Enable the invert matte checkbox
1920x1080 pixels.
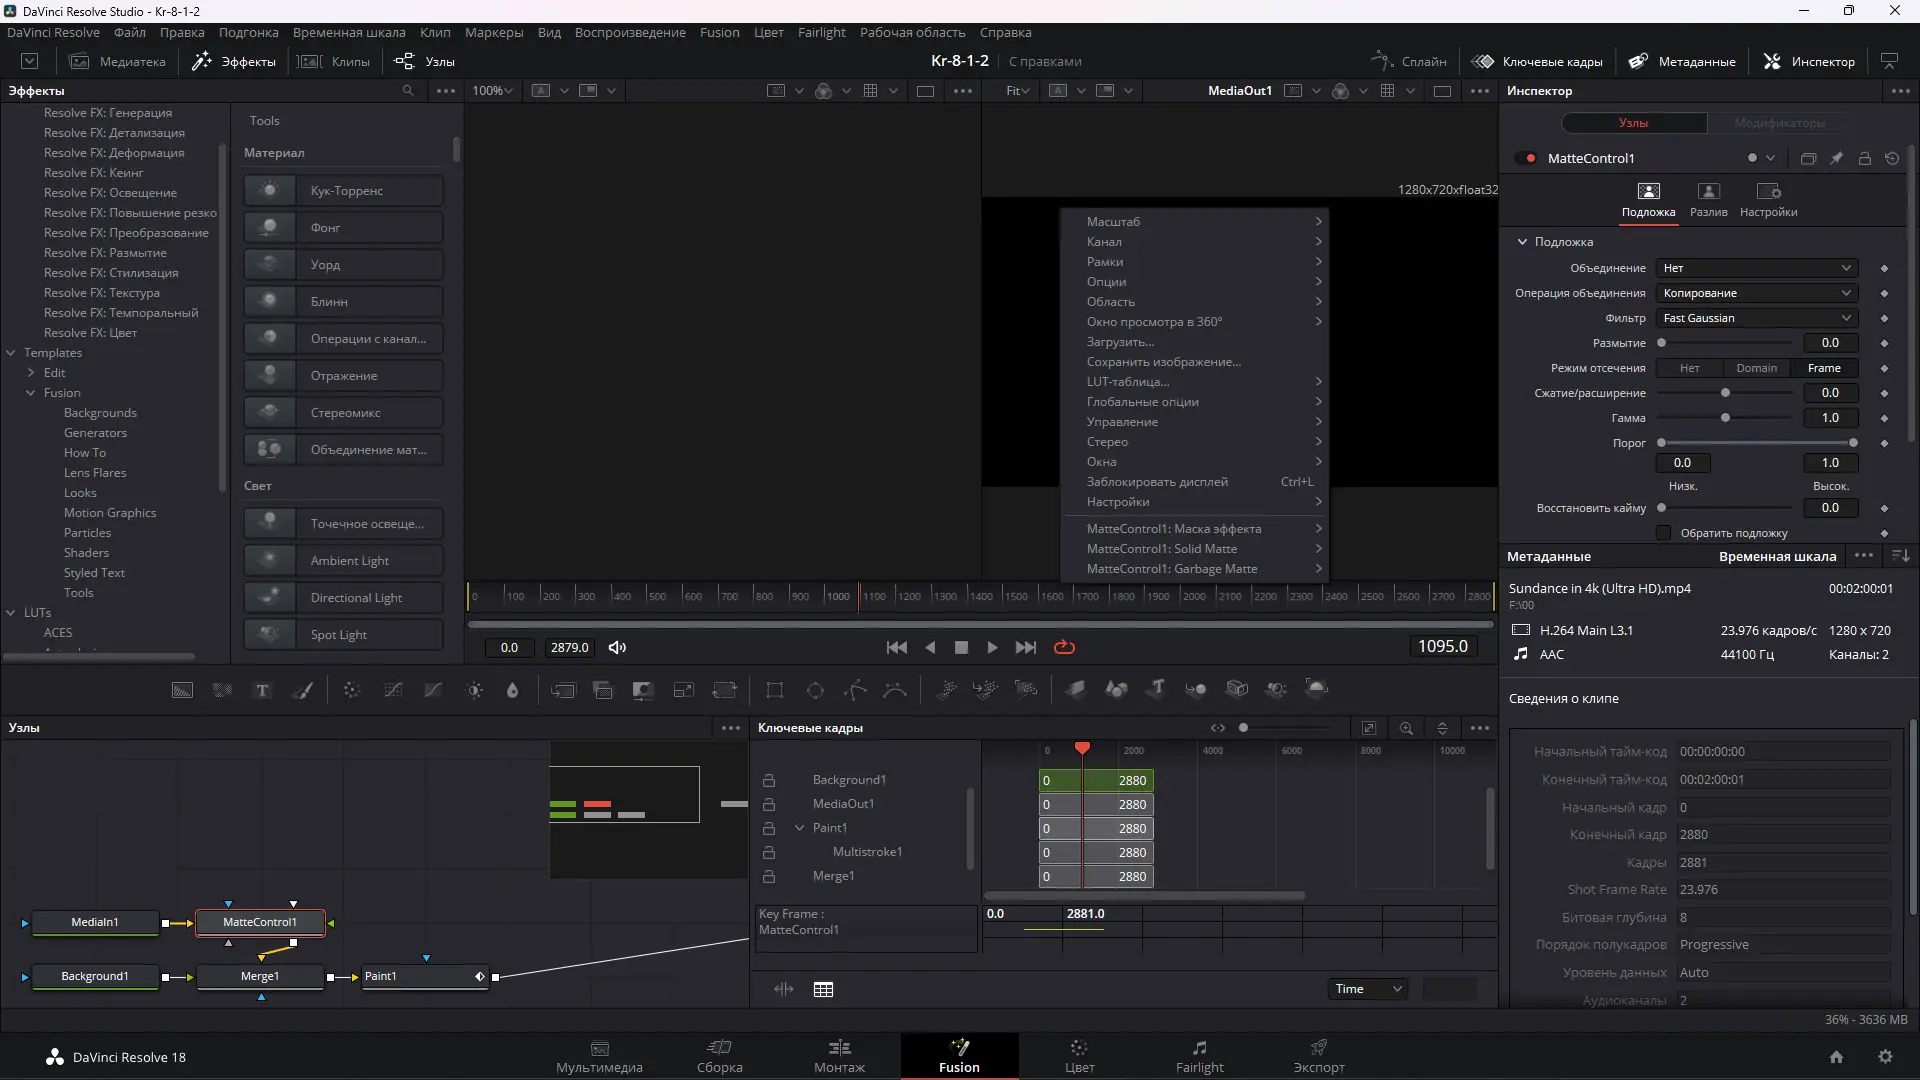(x=1663, y=533)
